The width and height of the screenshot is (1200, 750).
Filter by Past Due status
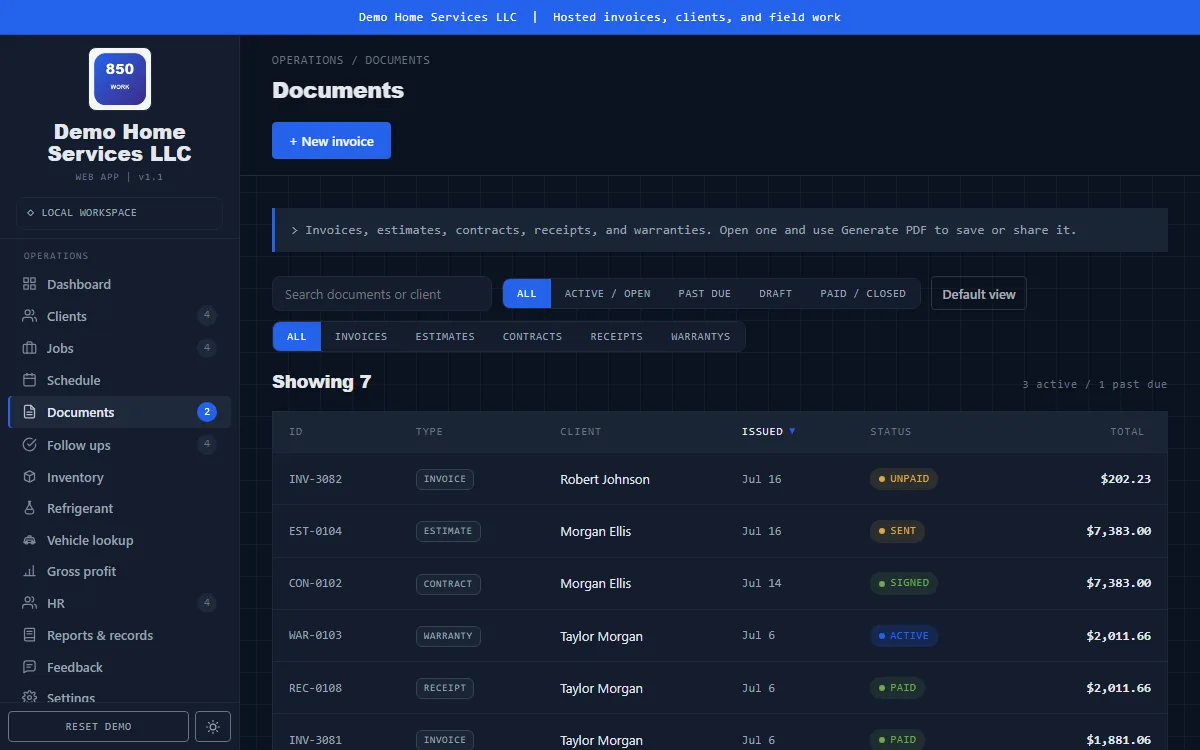(704, 293)
